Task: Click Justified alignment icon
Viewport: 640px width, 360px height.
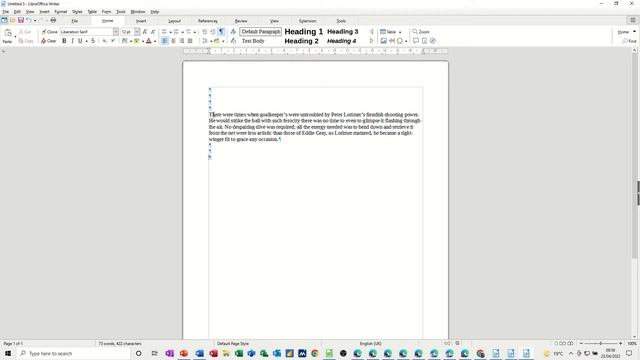Action: 190,41
